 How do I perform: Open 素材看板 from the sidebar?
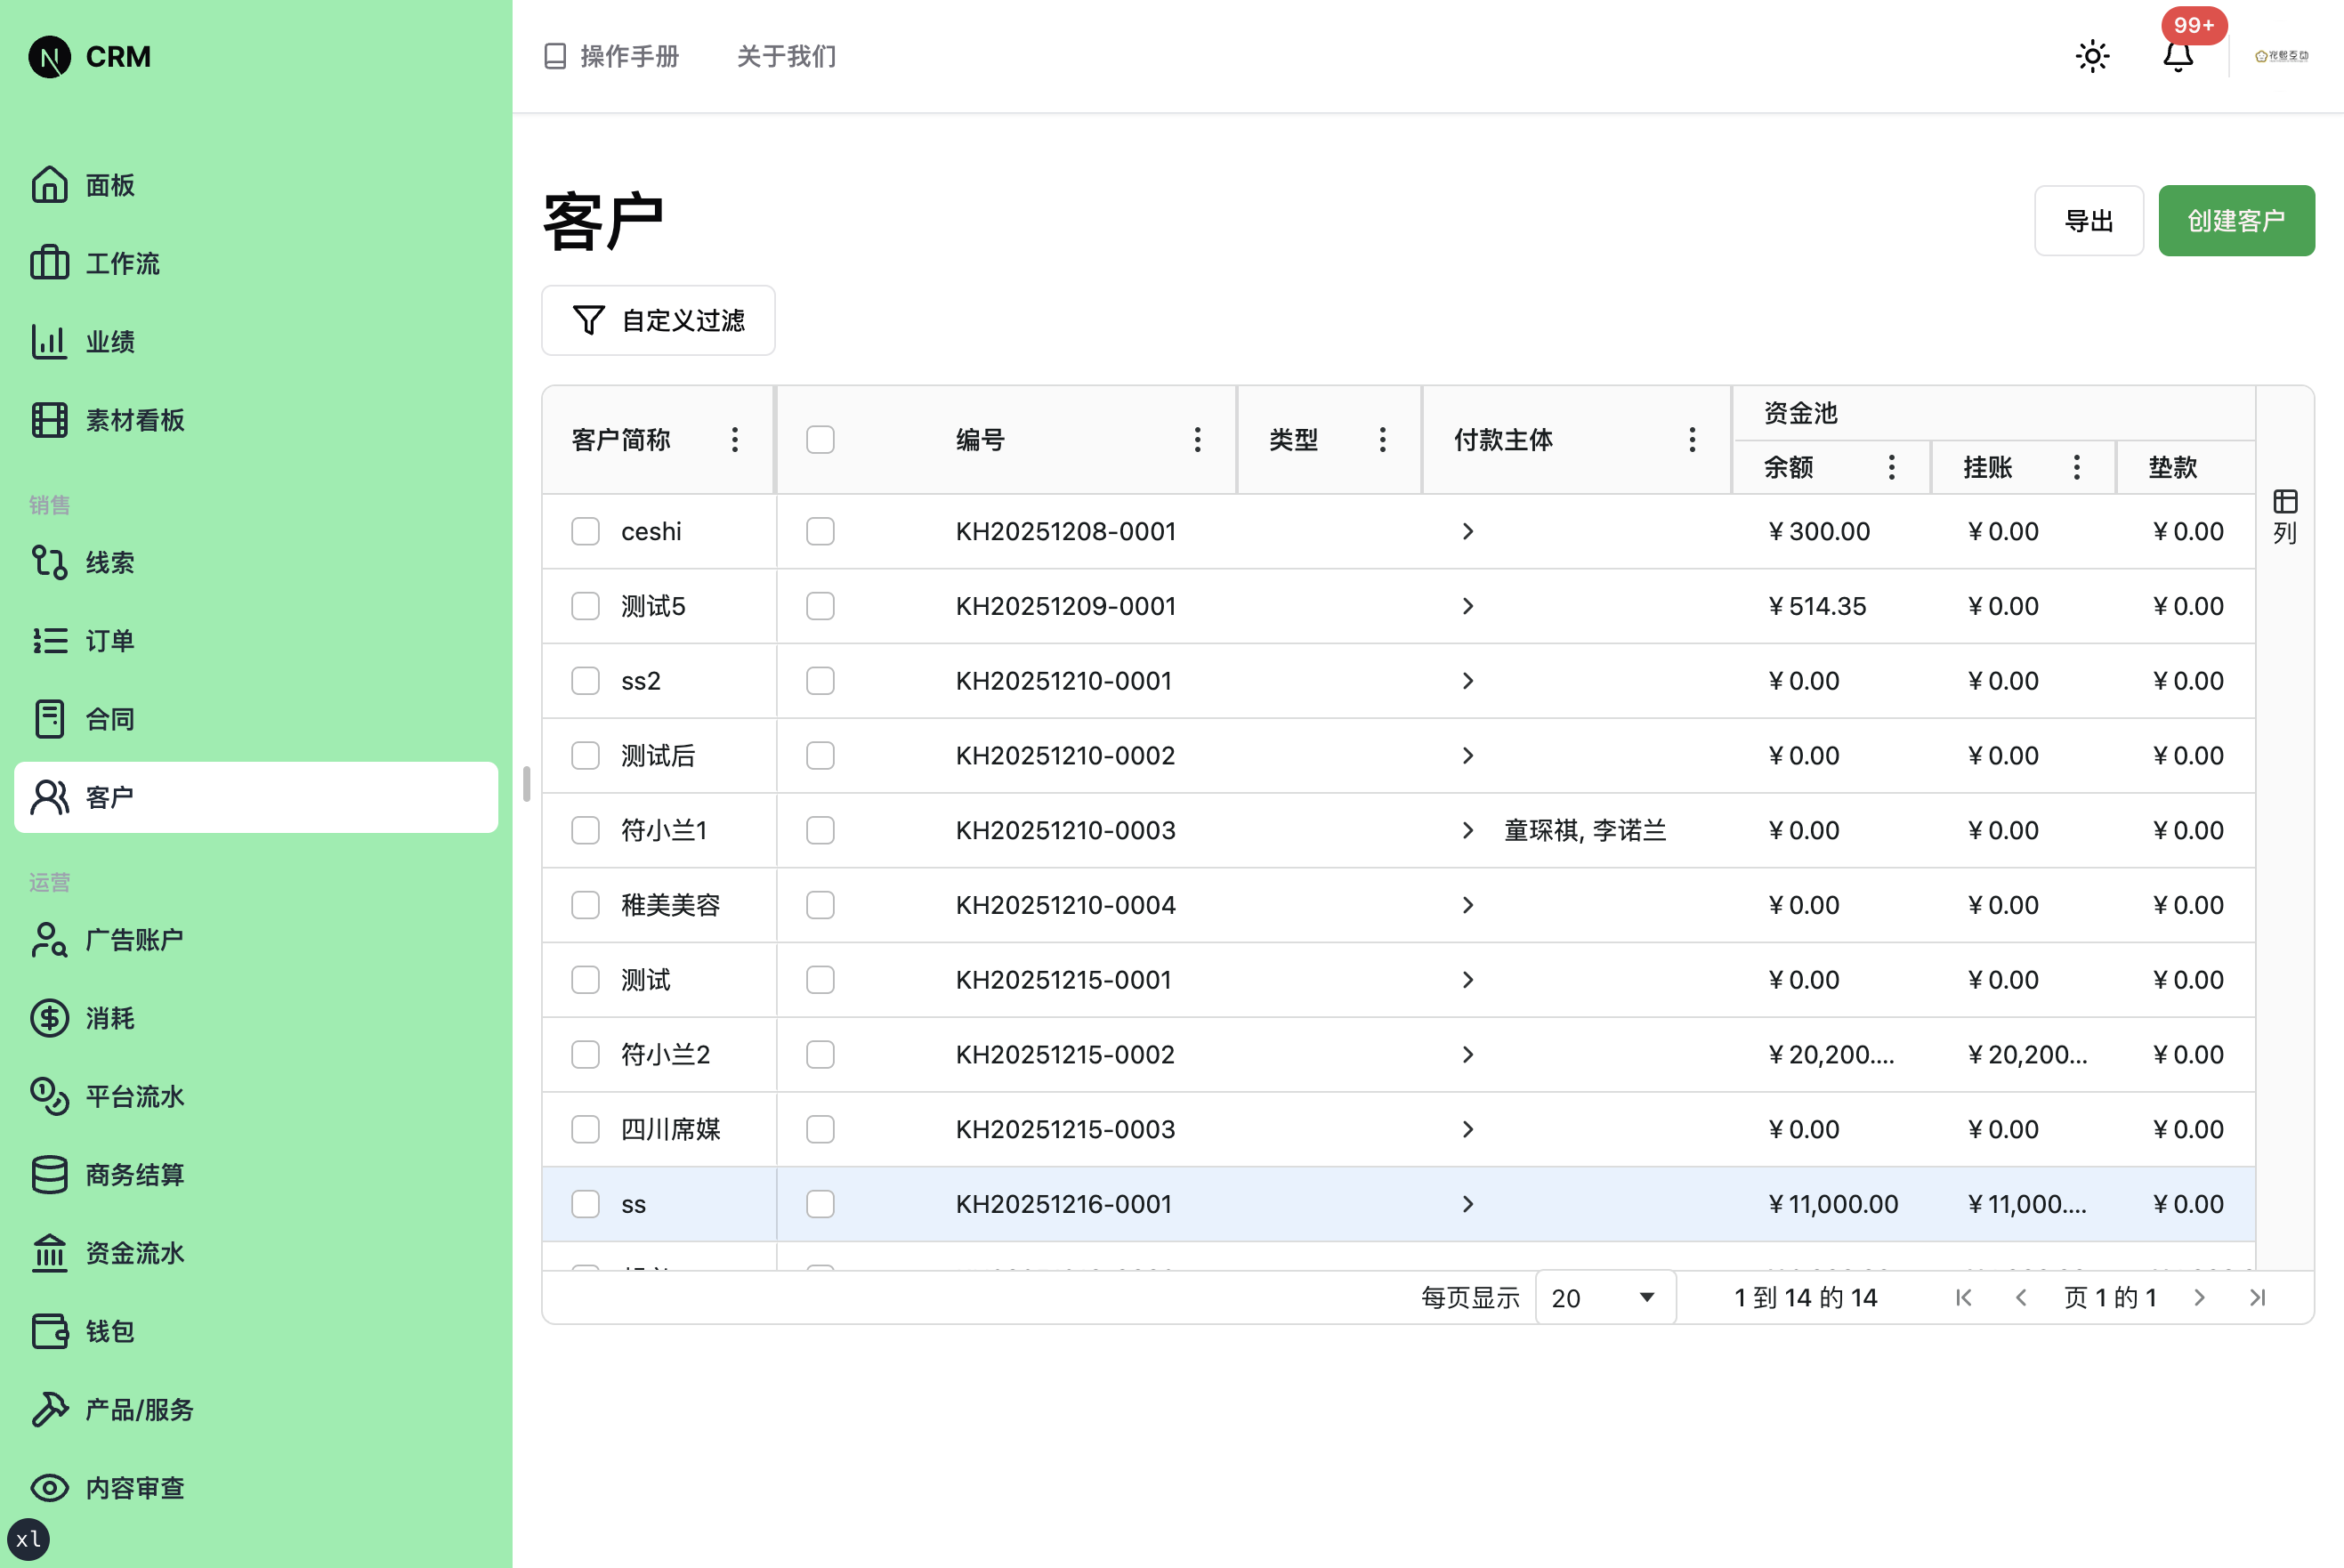point(134,420)
